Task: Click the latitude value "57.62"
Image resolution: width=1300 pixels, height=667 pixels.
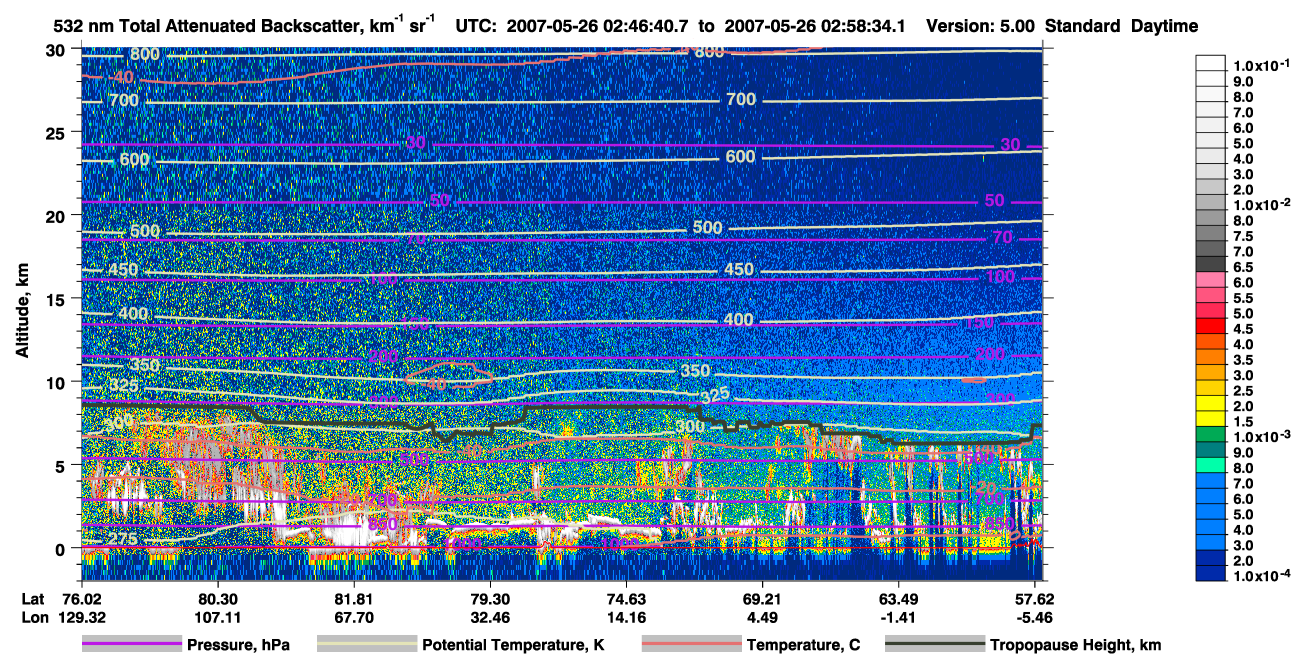Action: (x=1034, y=598)
